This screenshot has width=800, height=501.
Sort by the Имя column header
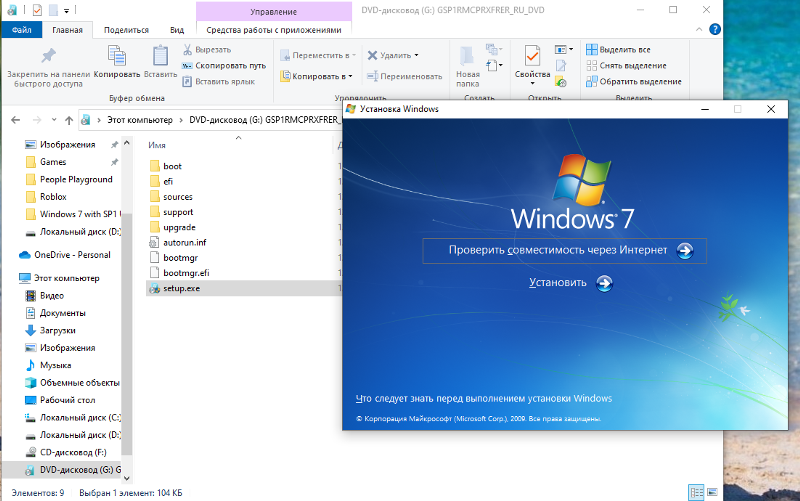[x=157, y=145]
